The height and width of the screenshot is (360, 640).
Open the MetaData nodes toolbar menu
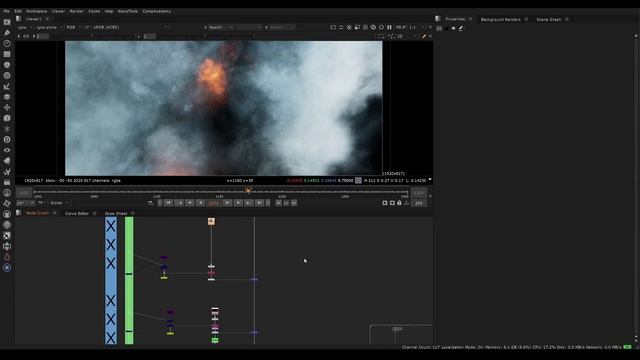point(7,161)
